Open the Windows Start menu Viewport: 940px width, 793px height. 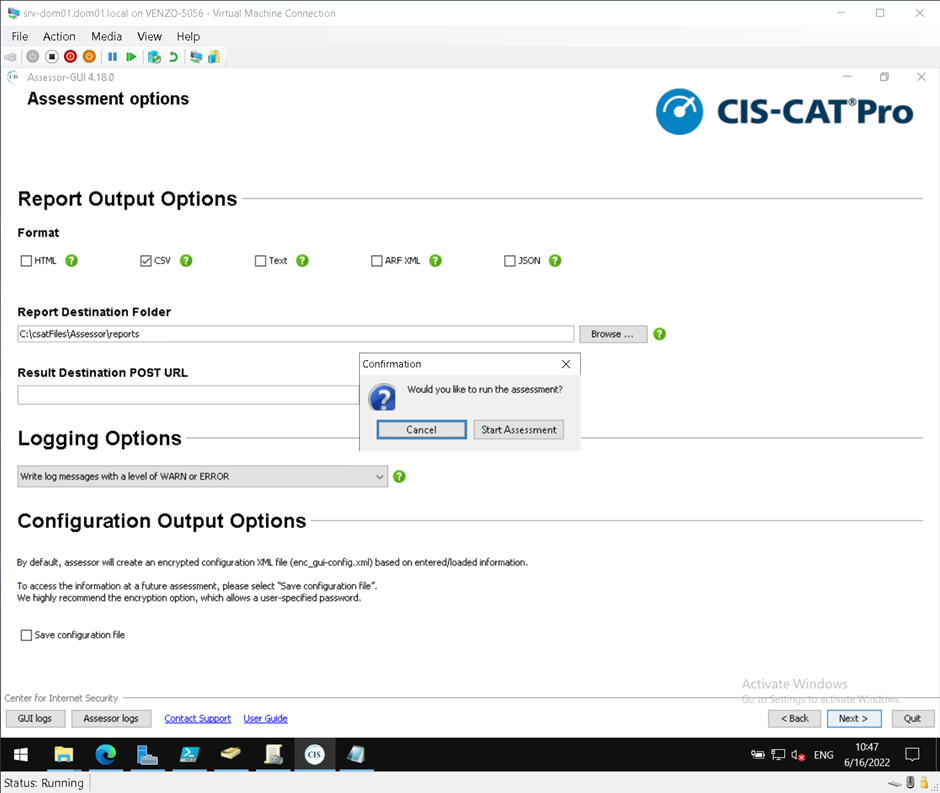pyautogui.click(x=21, y=755)
